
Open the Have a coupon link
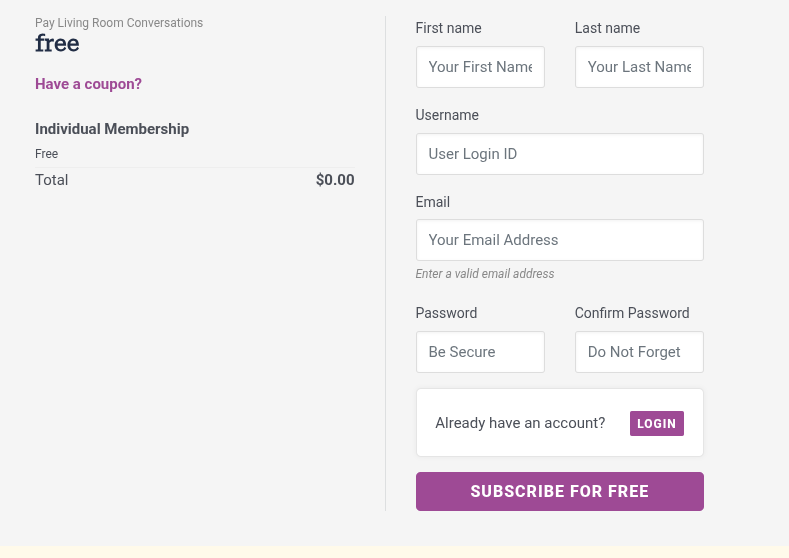(x=88, y=84)
